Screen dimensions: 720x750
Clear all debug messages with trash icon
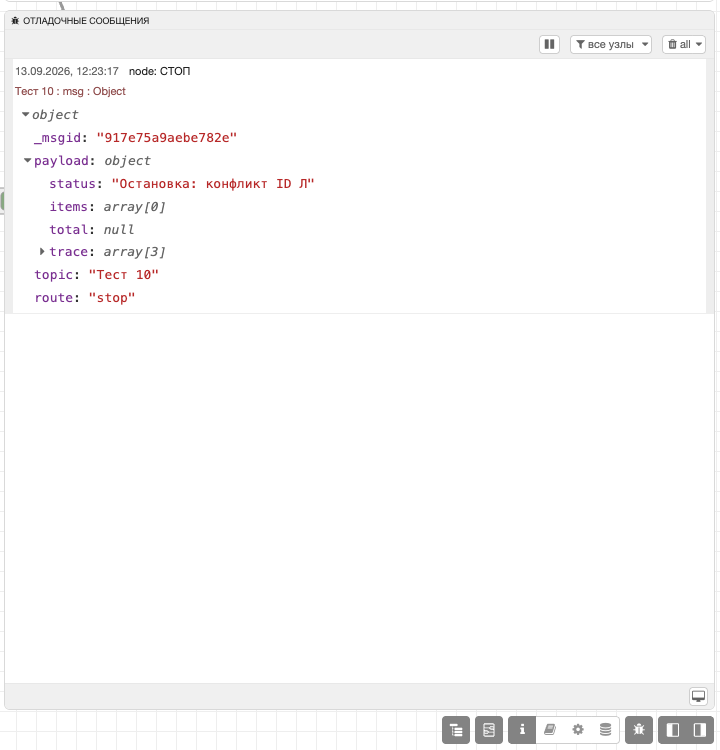click(673, 44)
